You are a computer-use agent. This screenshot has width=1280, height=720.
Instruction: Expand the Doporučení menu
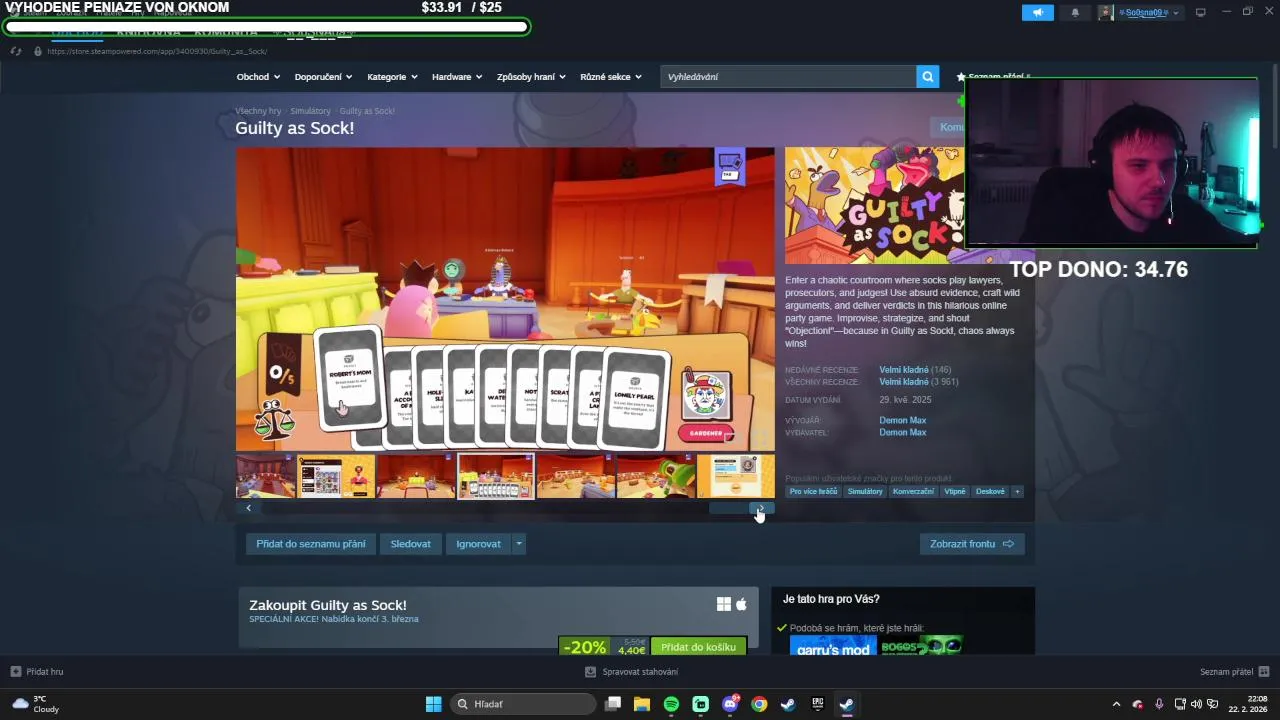click(x=323, y=77)
